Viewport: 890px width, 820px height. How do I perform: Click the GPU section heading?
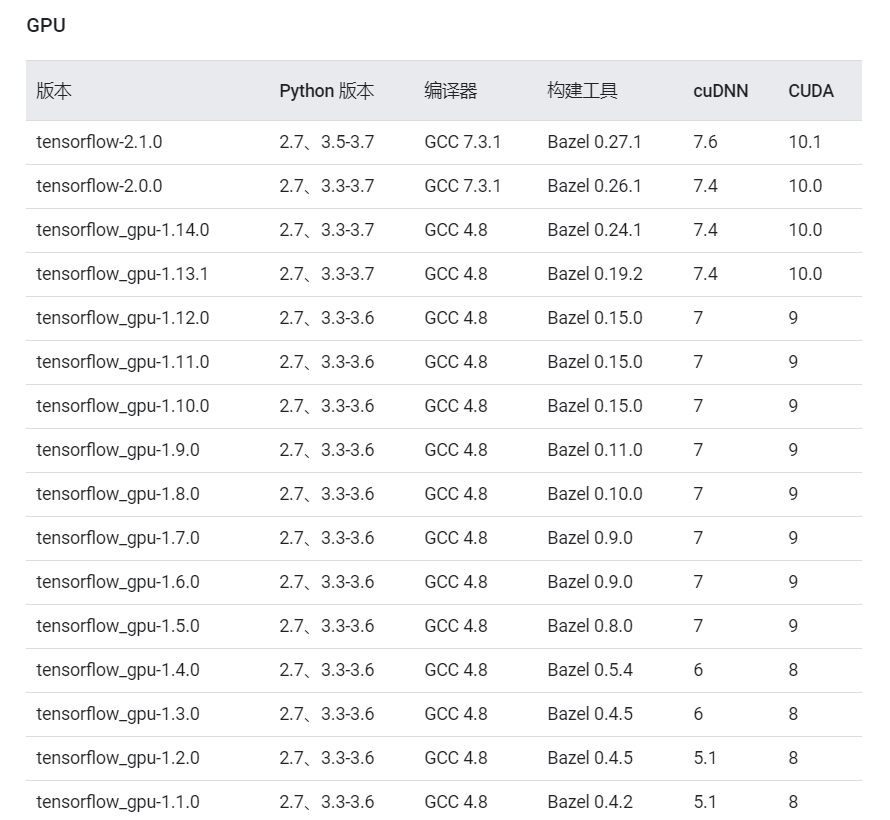tap(46, 26)
